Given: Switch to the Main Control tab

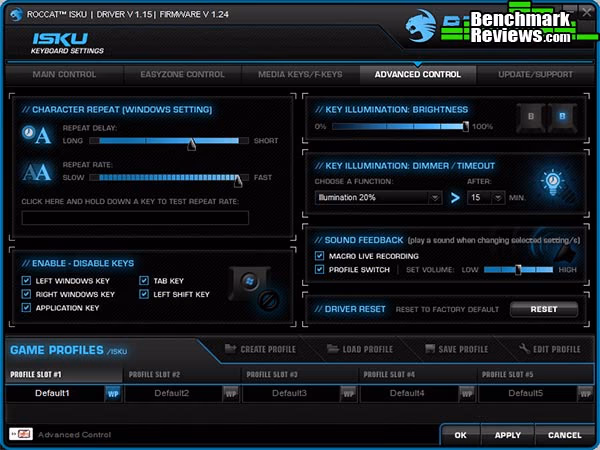Looking at the screenshot, I should tap(64, 74).
